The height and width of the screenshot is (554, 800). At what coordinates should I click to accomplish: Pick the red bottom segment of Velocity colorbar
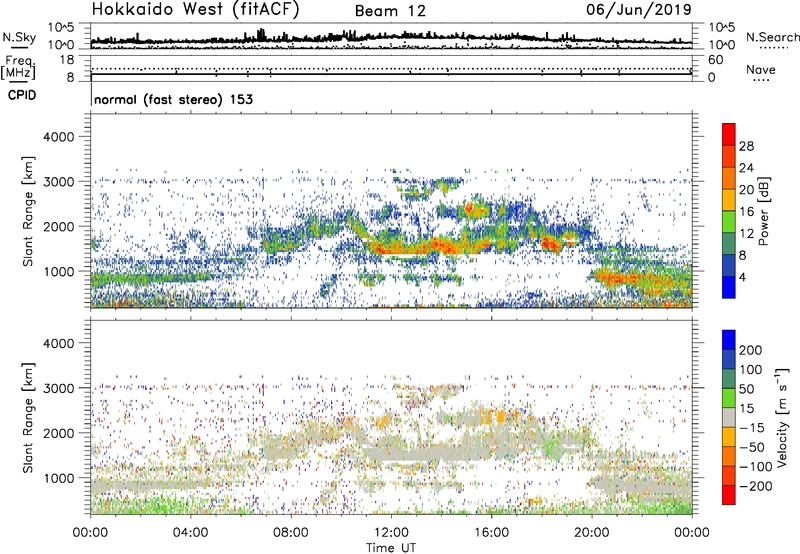(729, 495)
